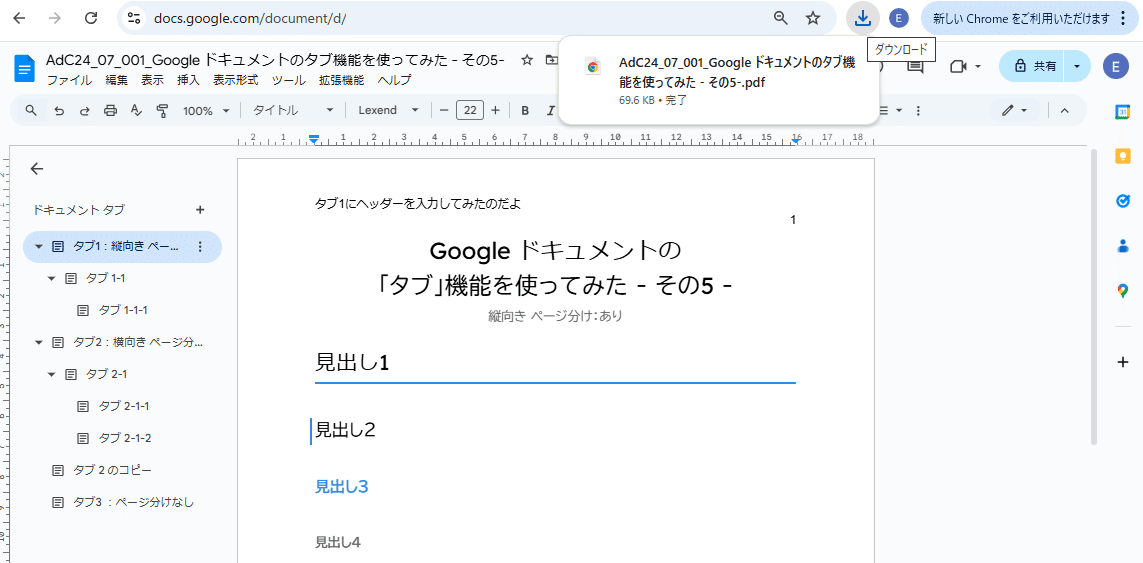Open the Lexend font dropdown
Screen dimensions: 1143x563
[x=389, y=111]
